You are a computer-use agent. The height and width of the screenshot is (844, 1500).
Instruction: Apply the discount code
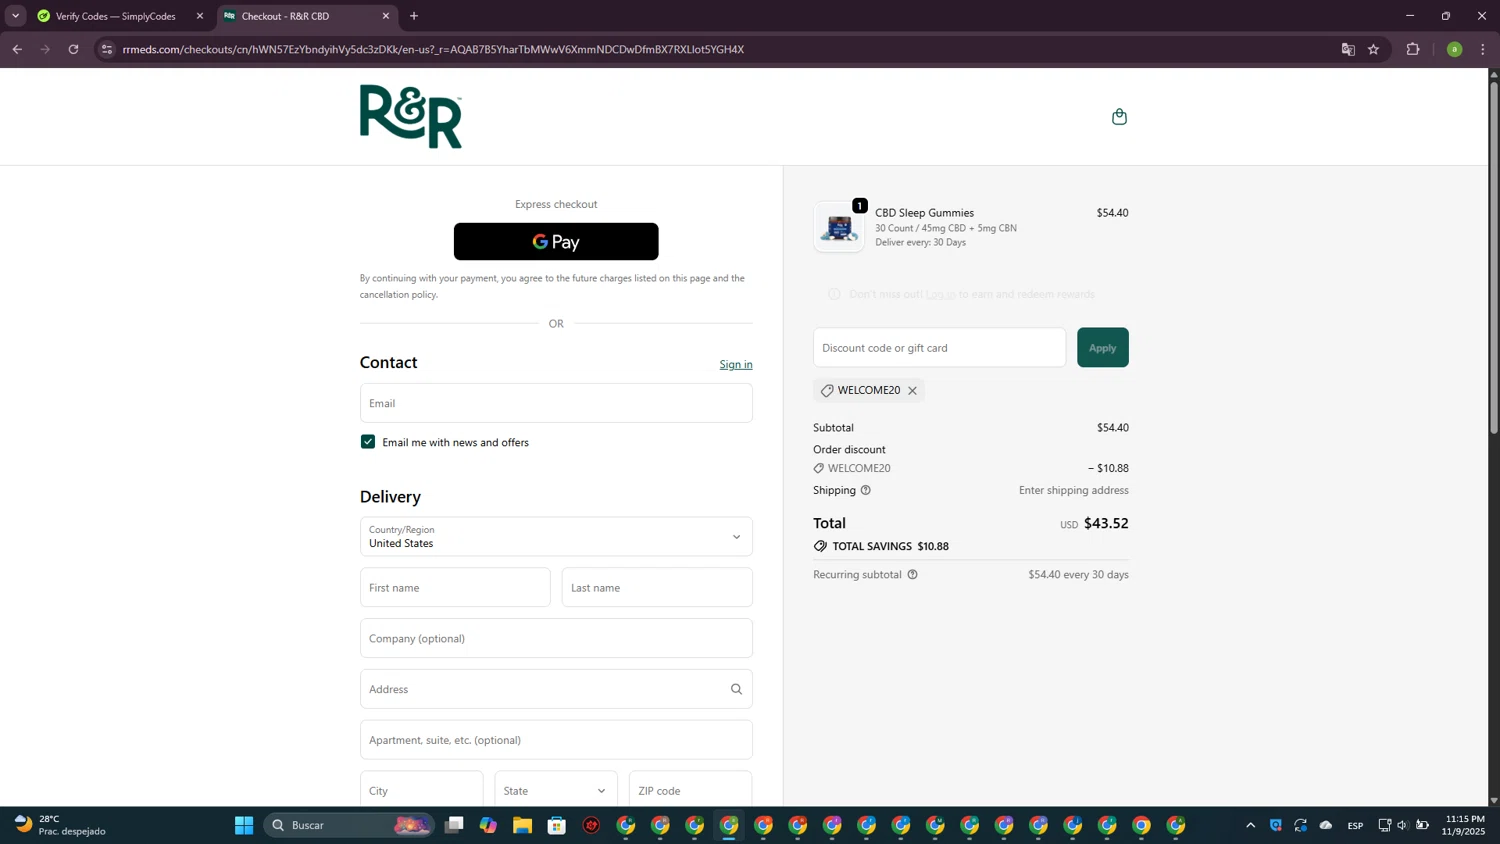tap(1102, 348)
